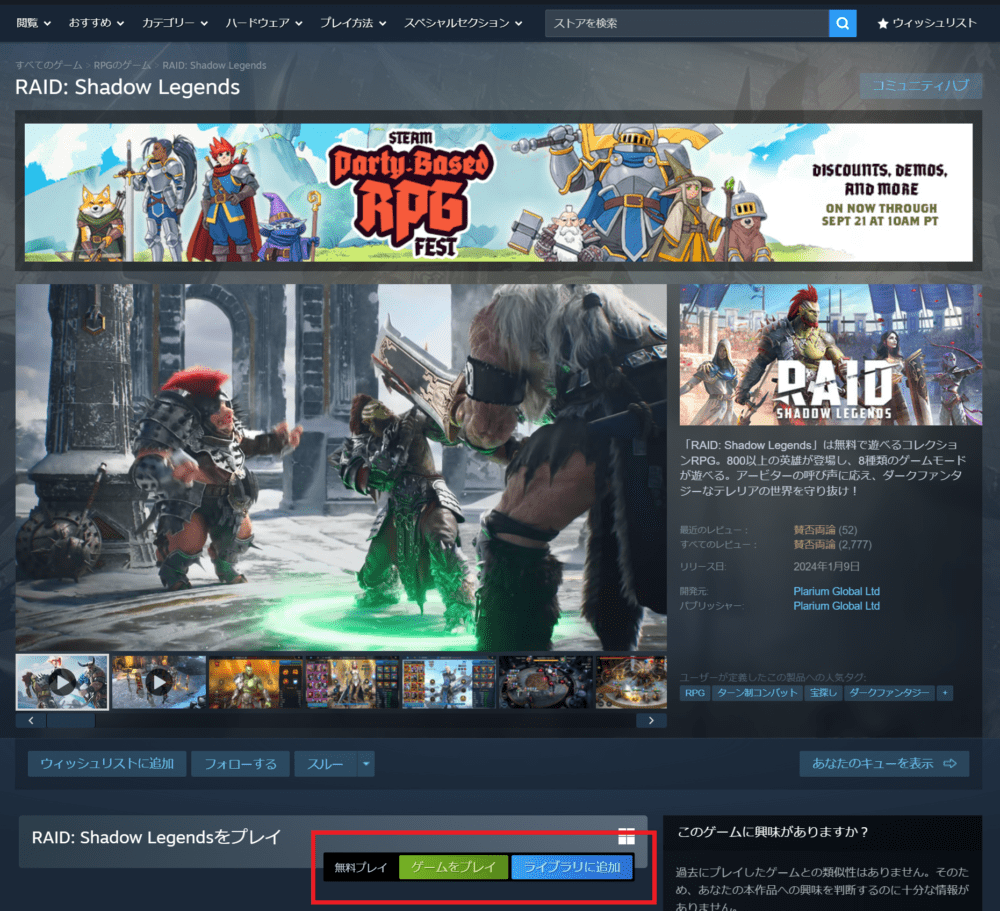
Task: Expand the ハードウェア menu
Action: (x=264, y=23)
